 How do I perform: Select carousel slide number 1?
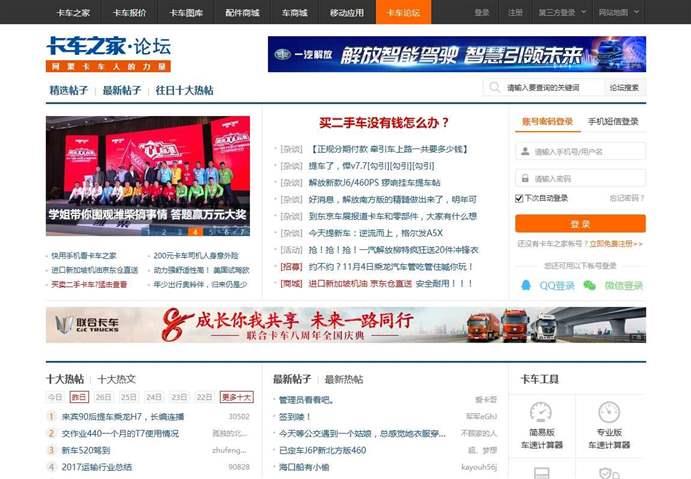(148, 232)
